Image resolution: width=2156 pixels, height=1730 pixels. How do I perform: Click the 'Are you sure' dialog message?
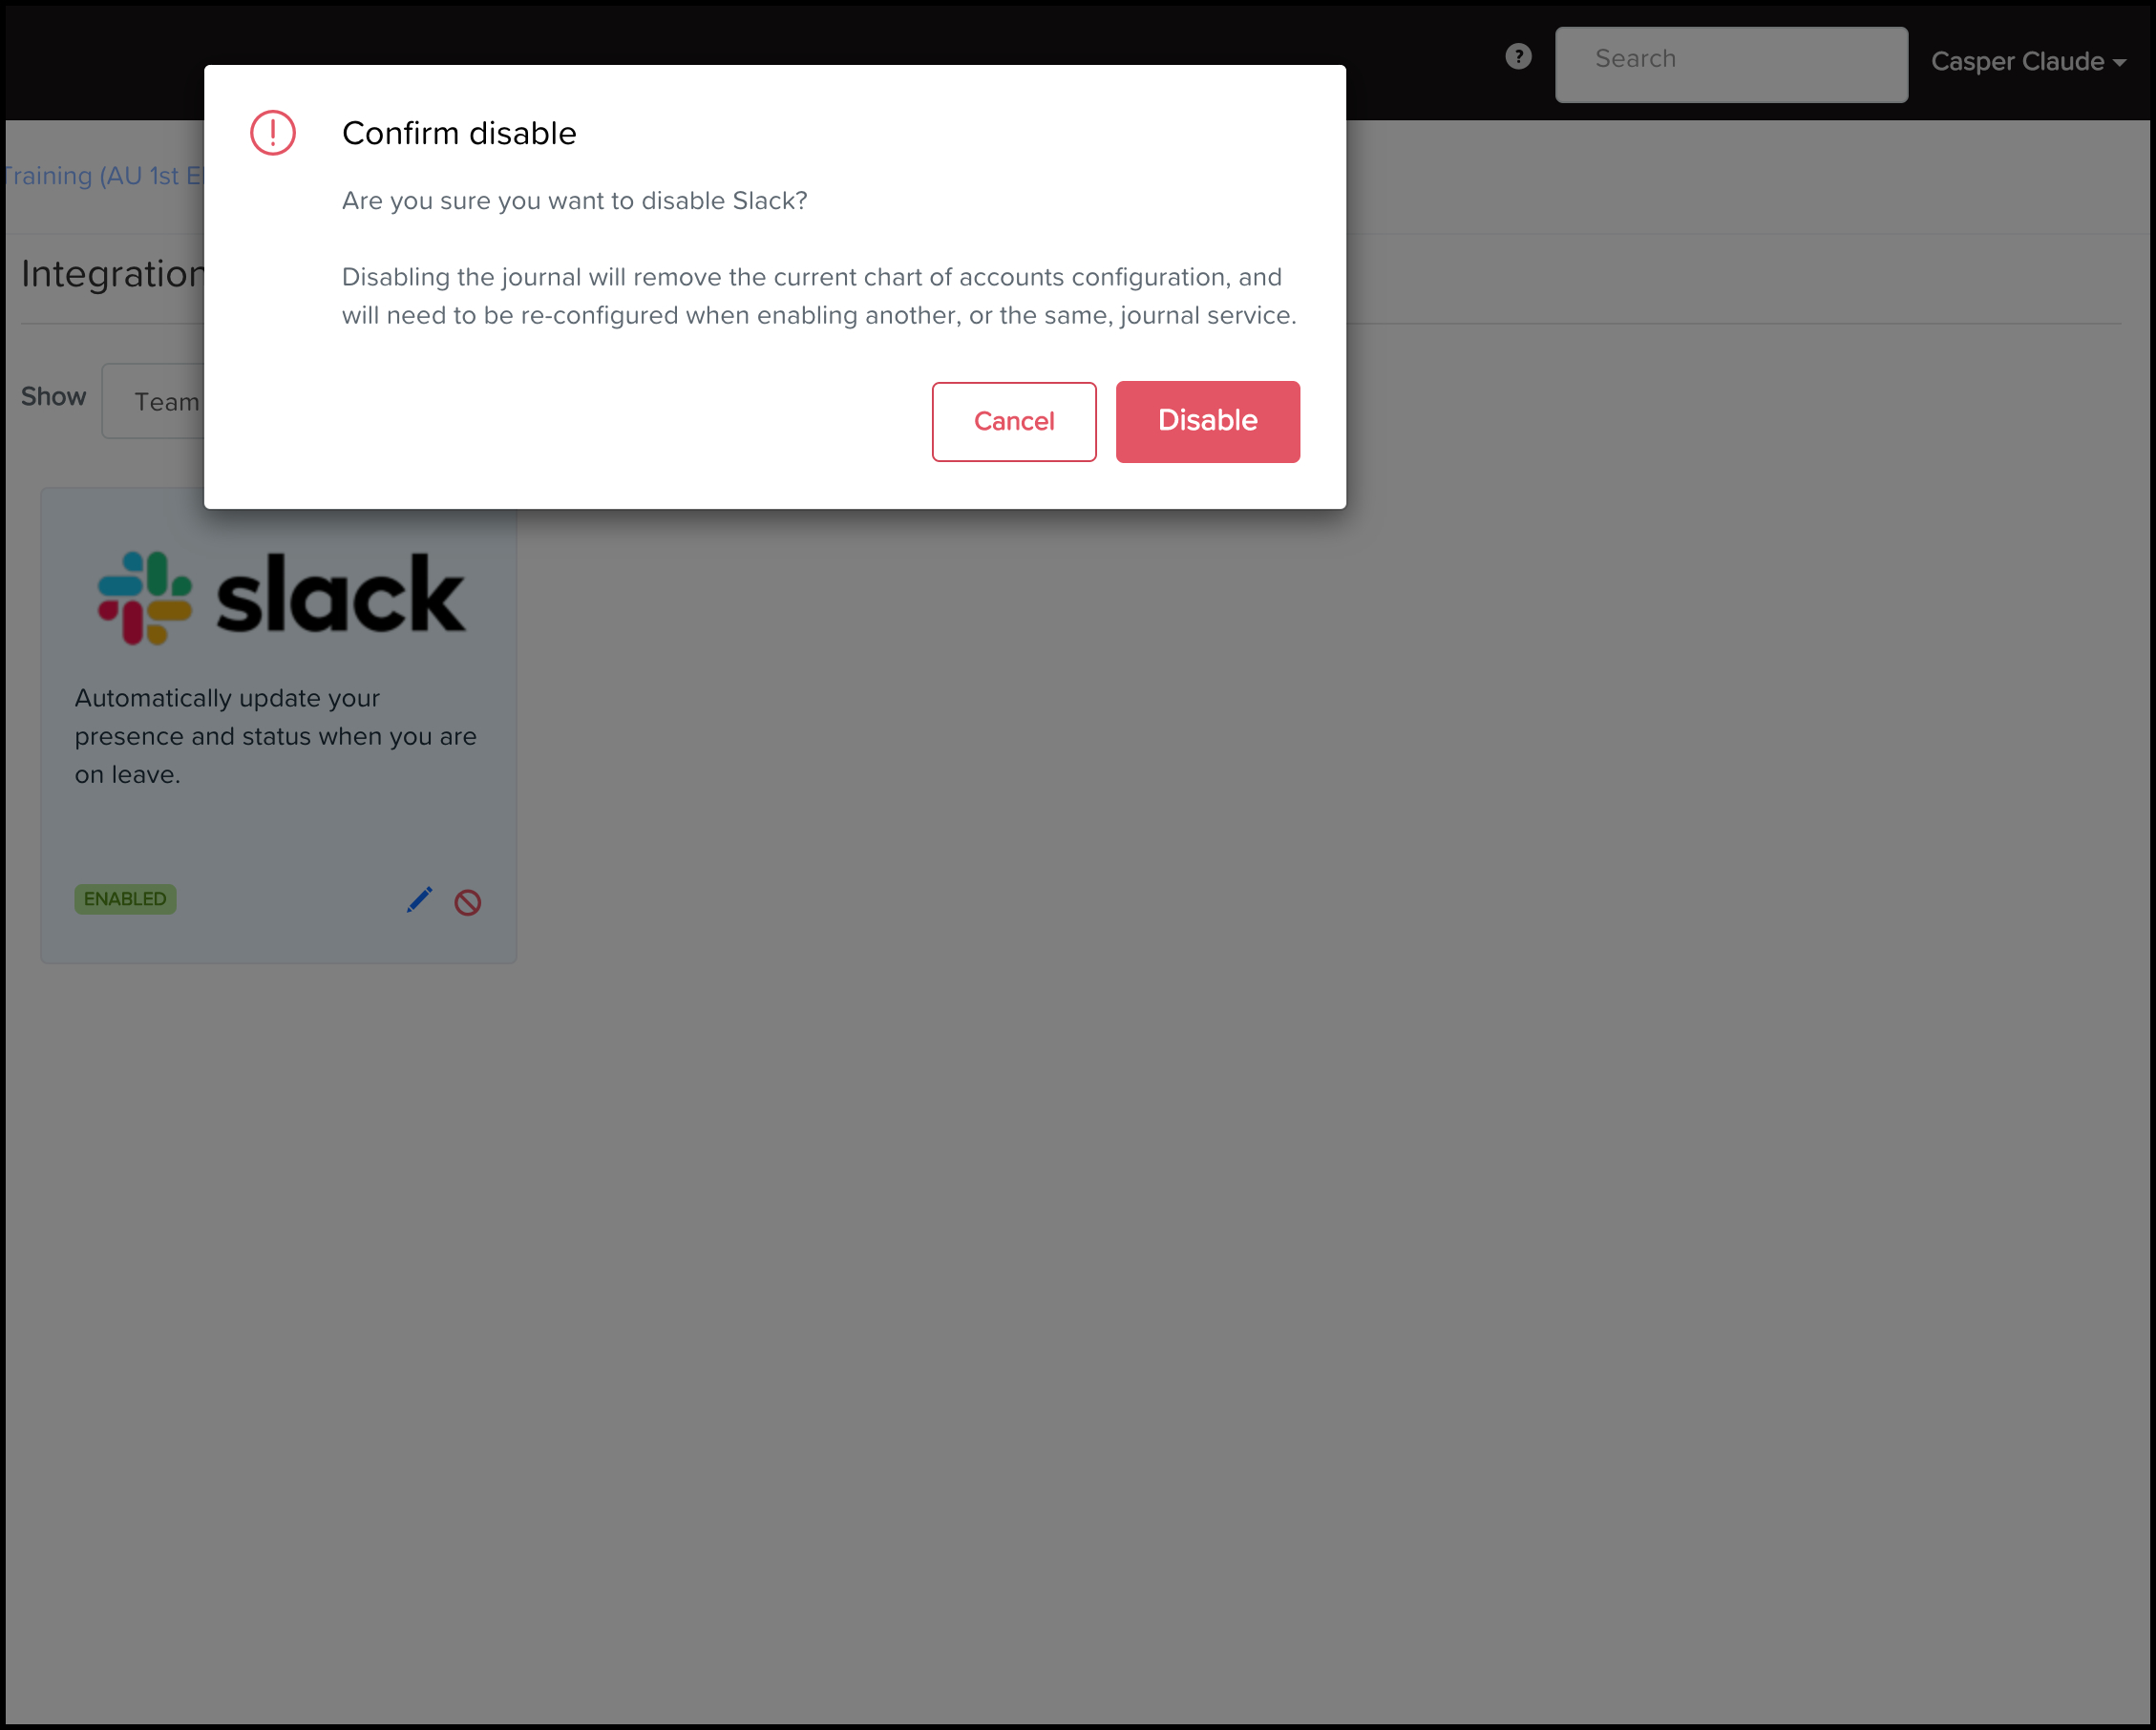574,201
